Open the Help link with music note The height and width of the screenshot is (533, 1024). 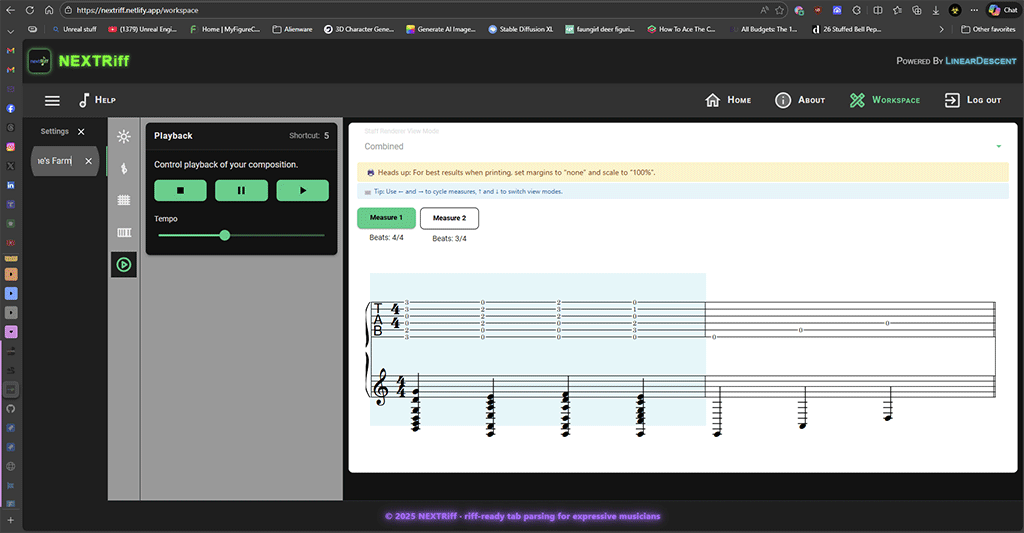[x=97, y=100]
